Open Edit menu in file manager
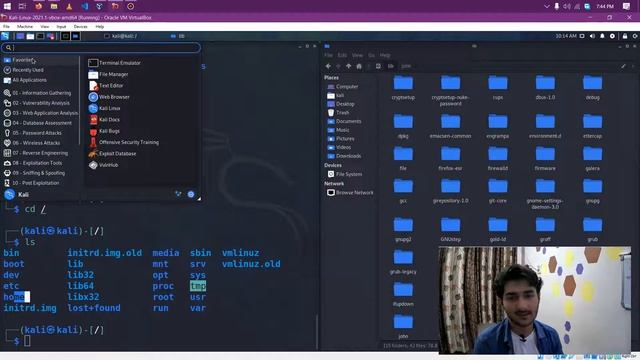 coord(342,55)
